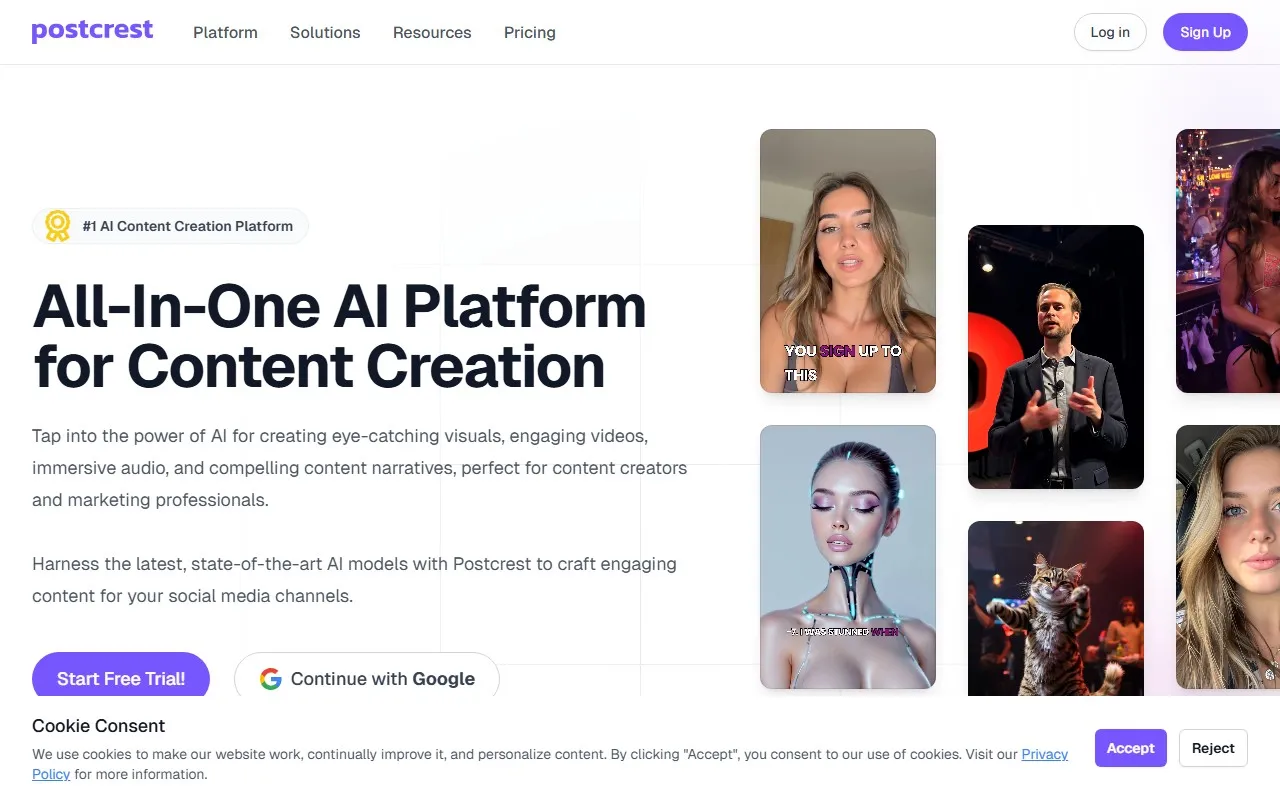Screen dimensions: 1280x800
Task: Open the Solutions menu
Action: click(325, 32)
